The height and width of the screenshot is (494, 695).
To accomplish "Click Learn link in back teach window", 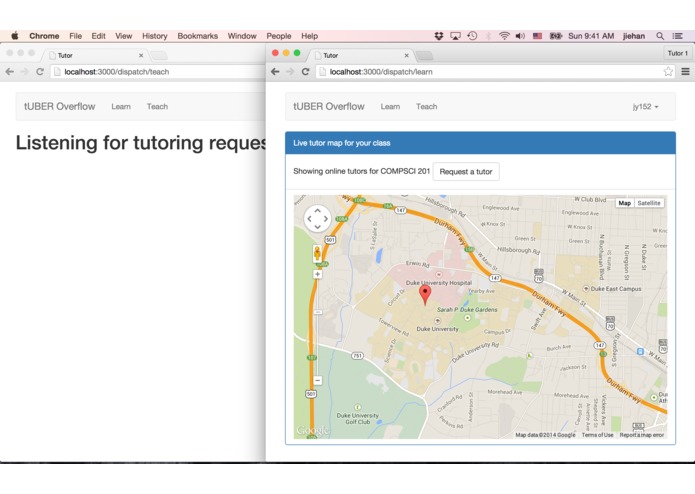I will (x=121, y=107).
